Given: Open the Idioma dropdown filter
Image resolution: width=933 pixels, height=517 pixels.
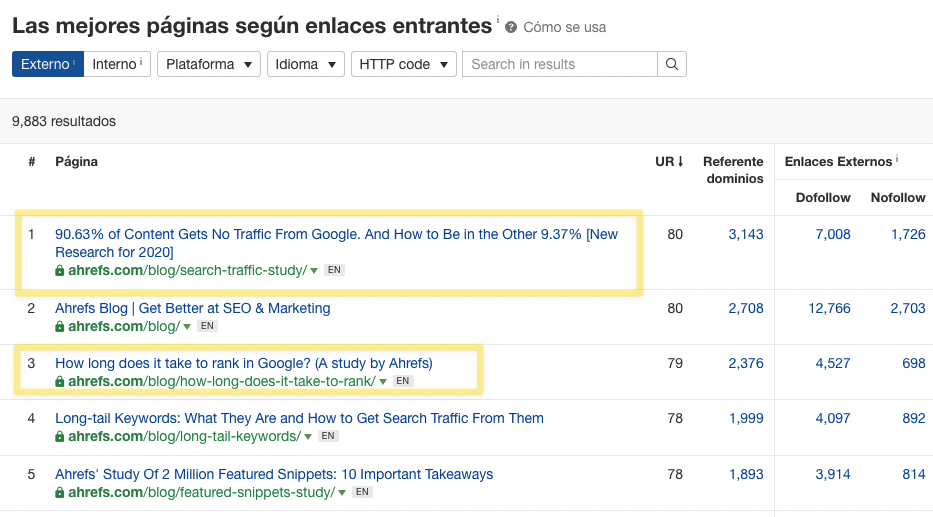Looking at the screenshot, I should [x=305, y=64].
